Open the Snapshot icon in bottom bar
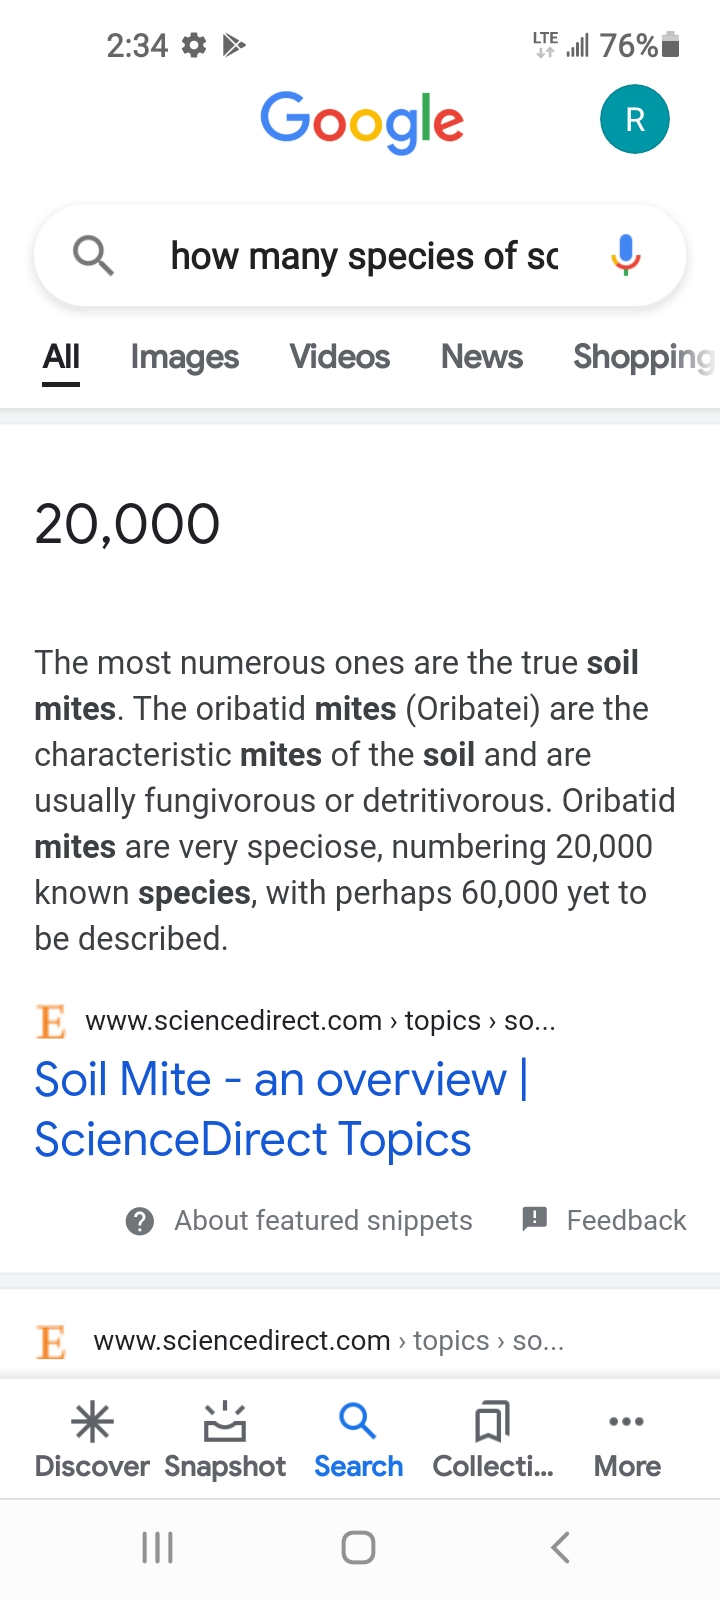The height and width of the screenshot is (1600, 720). pos(225,1421)
